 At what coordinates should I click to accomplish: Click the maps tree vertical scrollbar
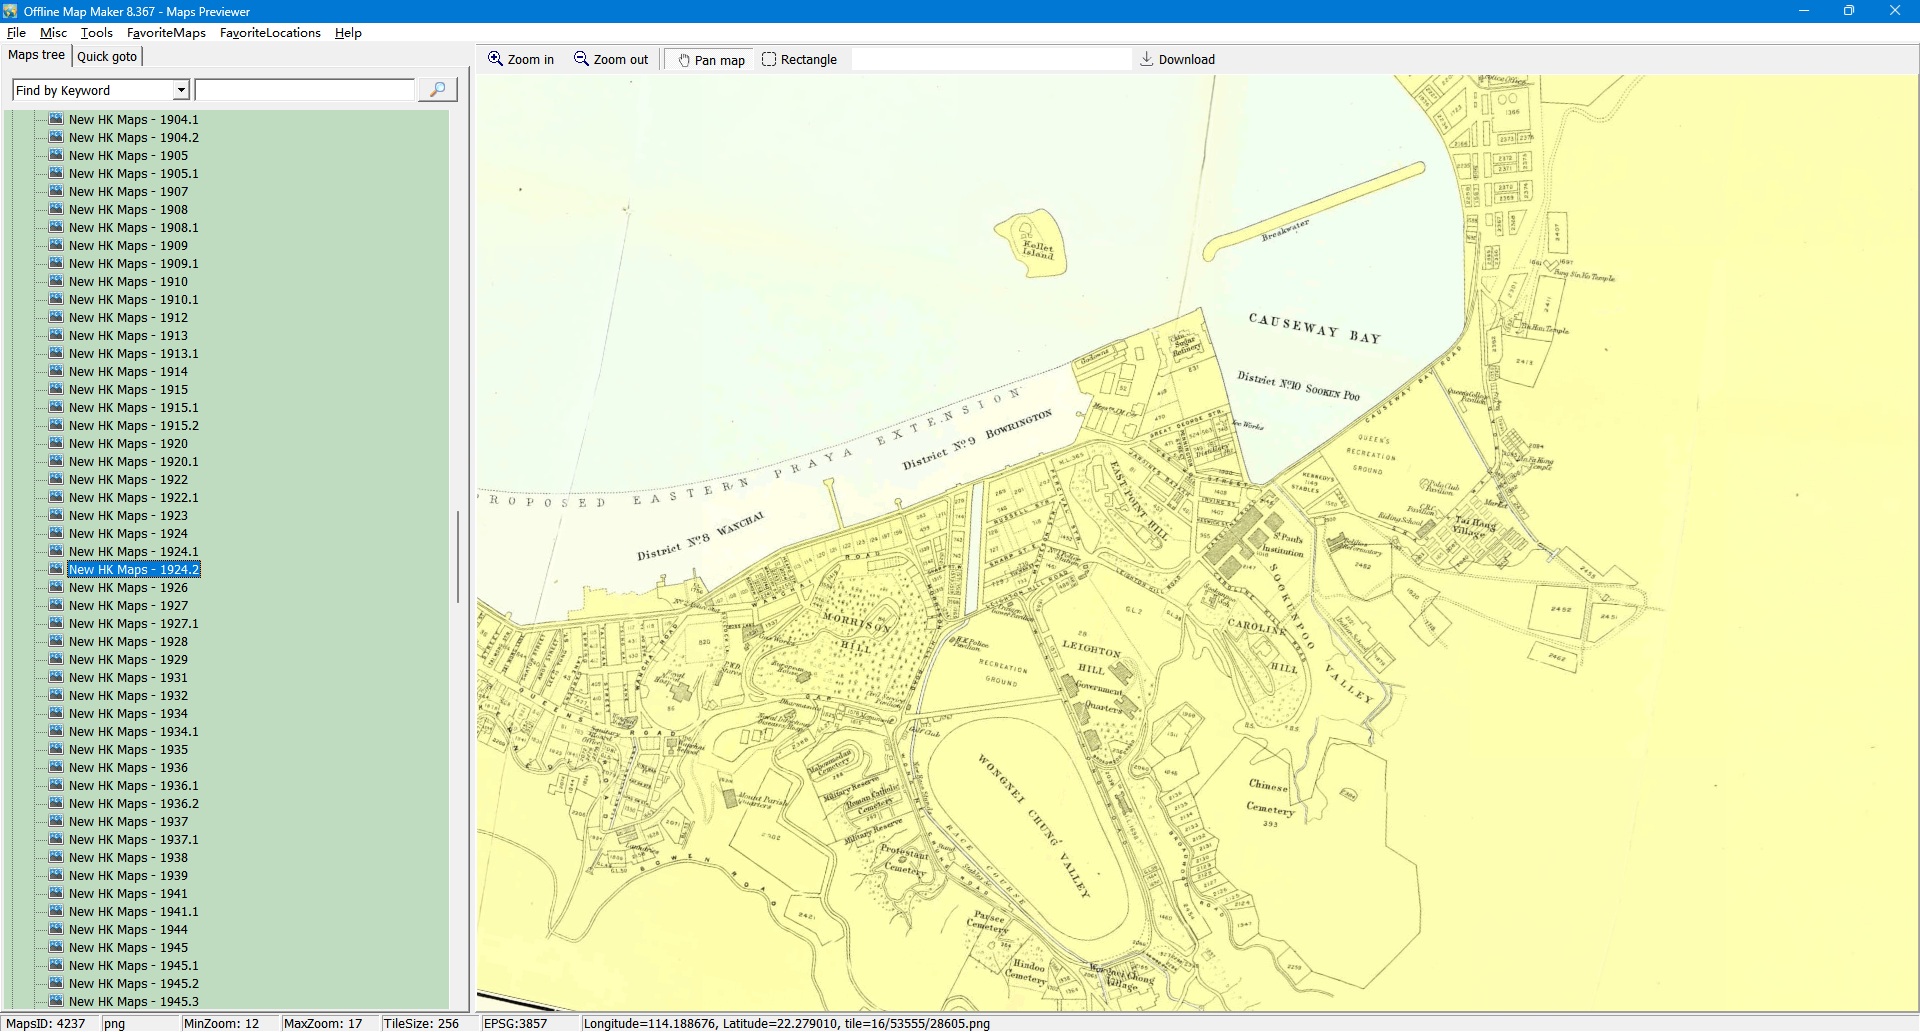[x=458, y=556]
